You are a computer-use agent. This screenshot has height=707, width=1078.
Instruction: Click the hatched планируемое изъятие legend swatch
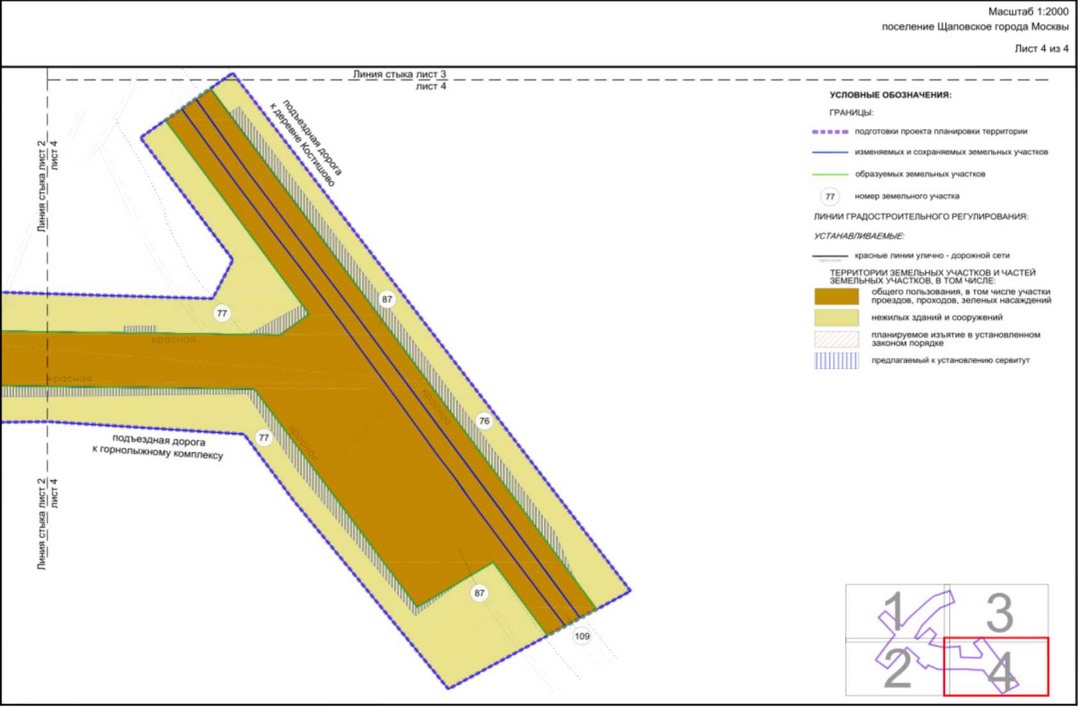coord(836,339)
